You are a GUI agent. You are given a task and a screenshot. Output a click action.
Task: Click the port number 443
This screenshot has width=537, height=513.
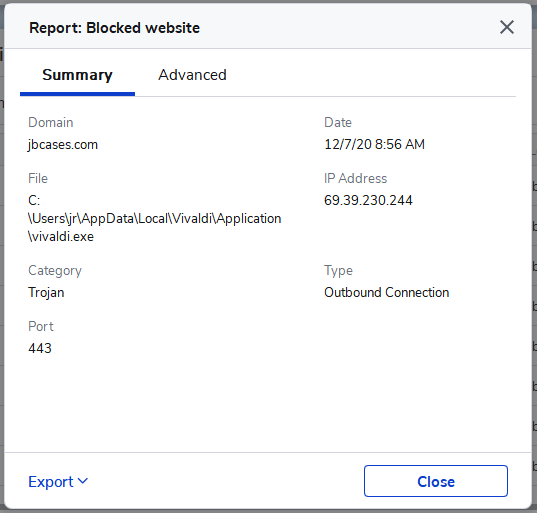(40, 348)
